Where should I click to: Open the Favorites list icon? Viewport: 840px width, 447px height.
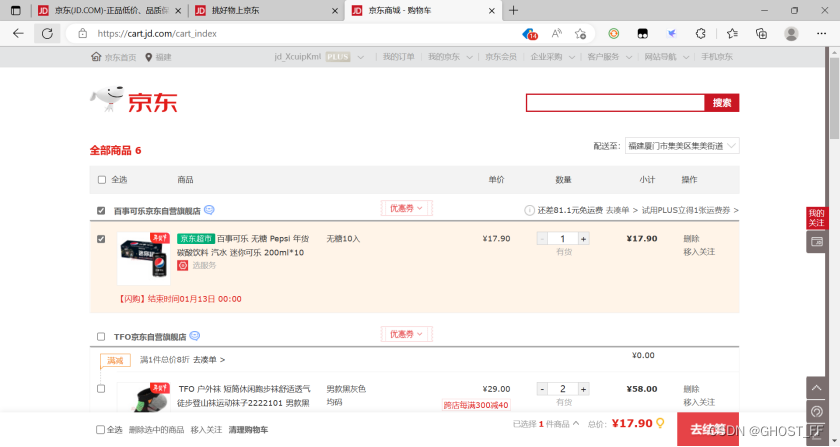click(x=732, y=33)
